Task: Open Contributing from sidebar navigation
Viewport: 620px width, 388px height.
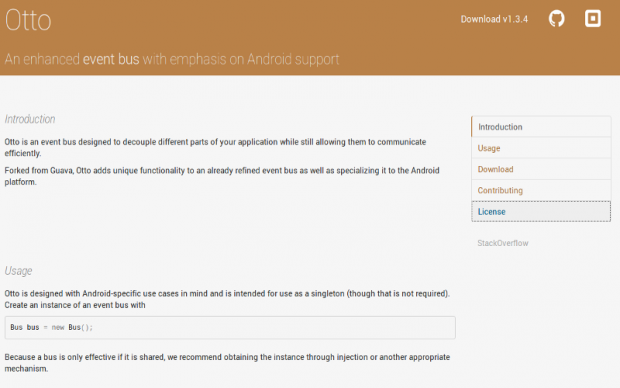Action: 541,190
